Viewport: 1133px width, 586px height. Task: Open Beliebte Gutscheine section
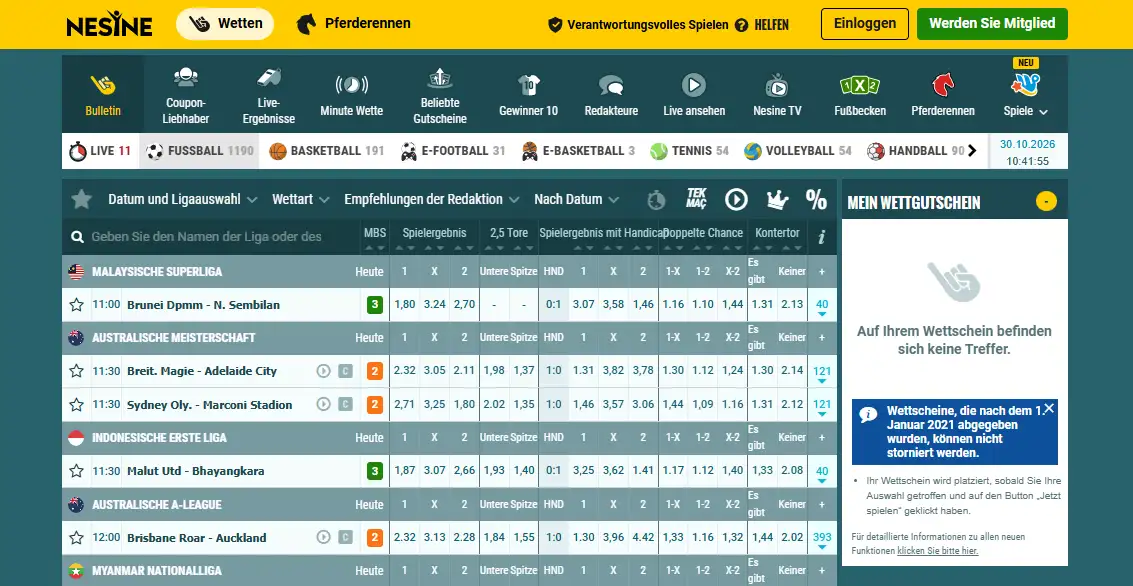pyautogui.click(x=440, y=95)
